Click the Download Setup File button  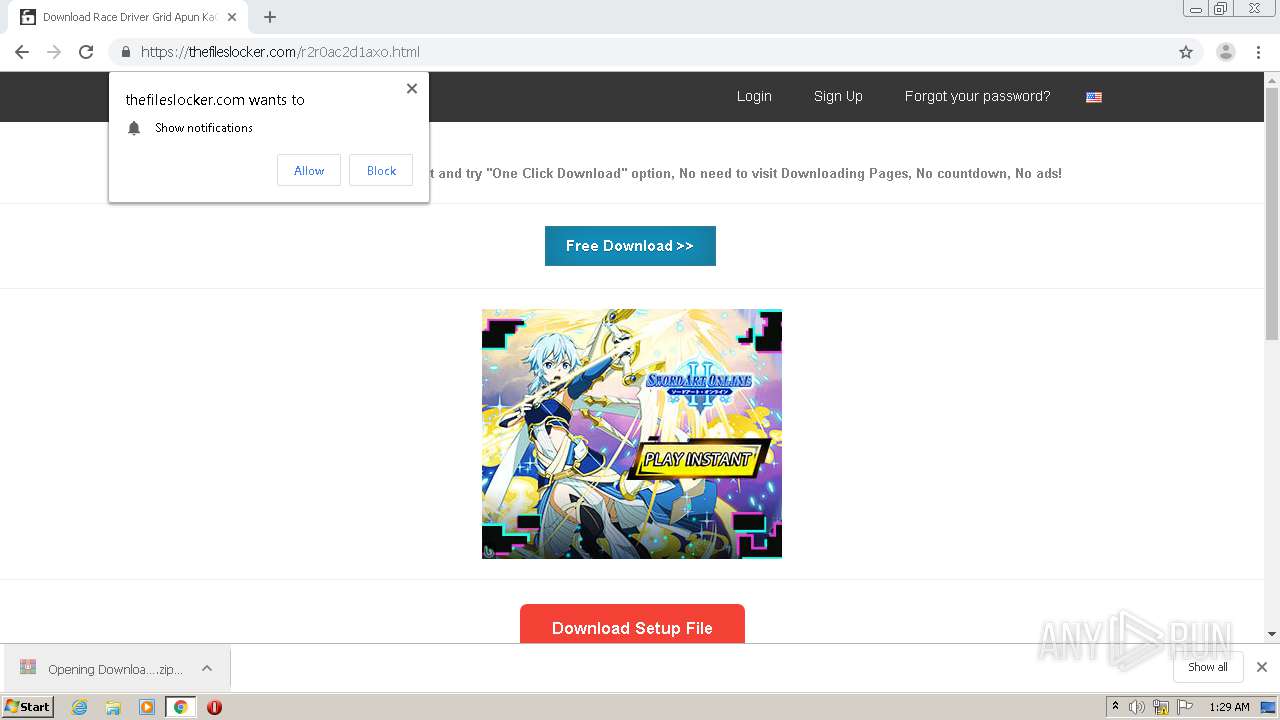tap(632, 625)
